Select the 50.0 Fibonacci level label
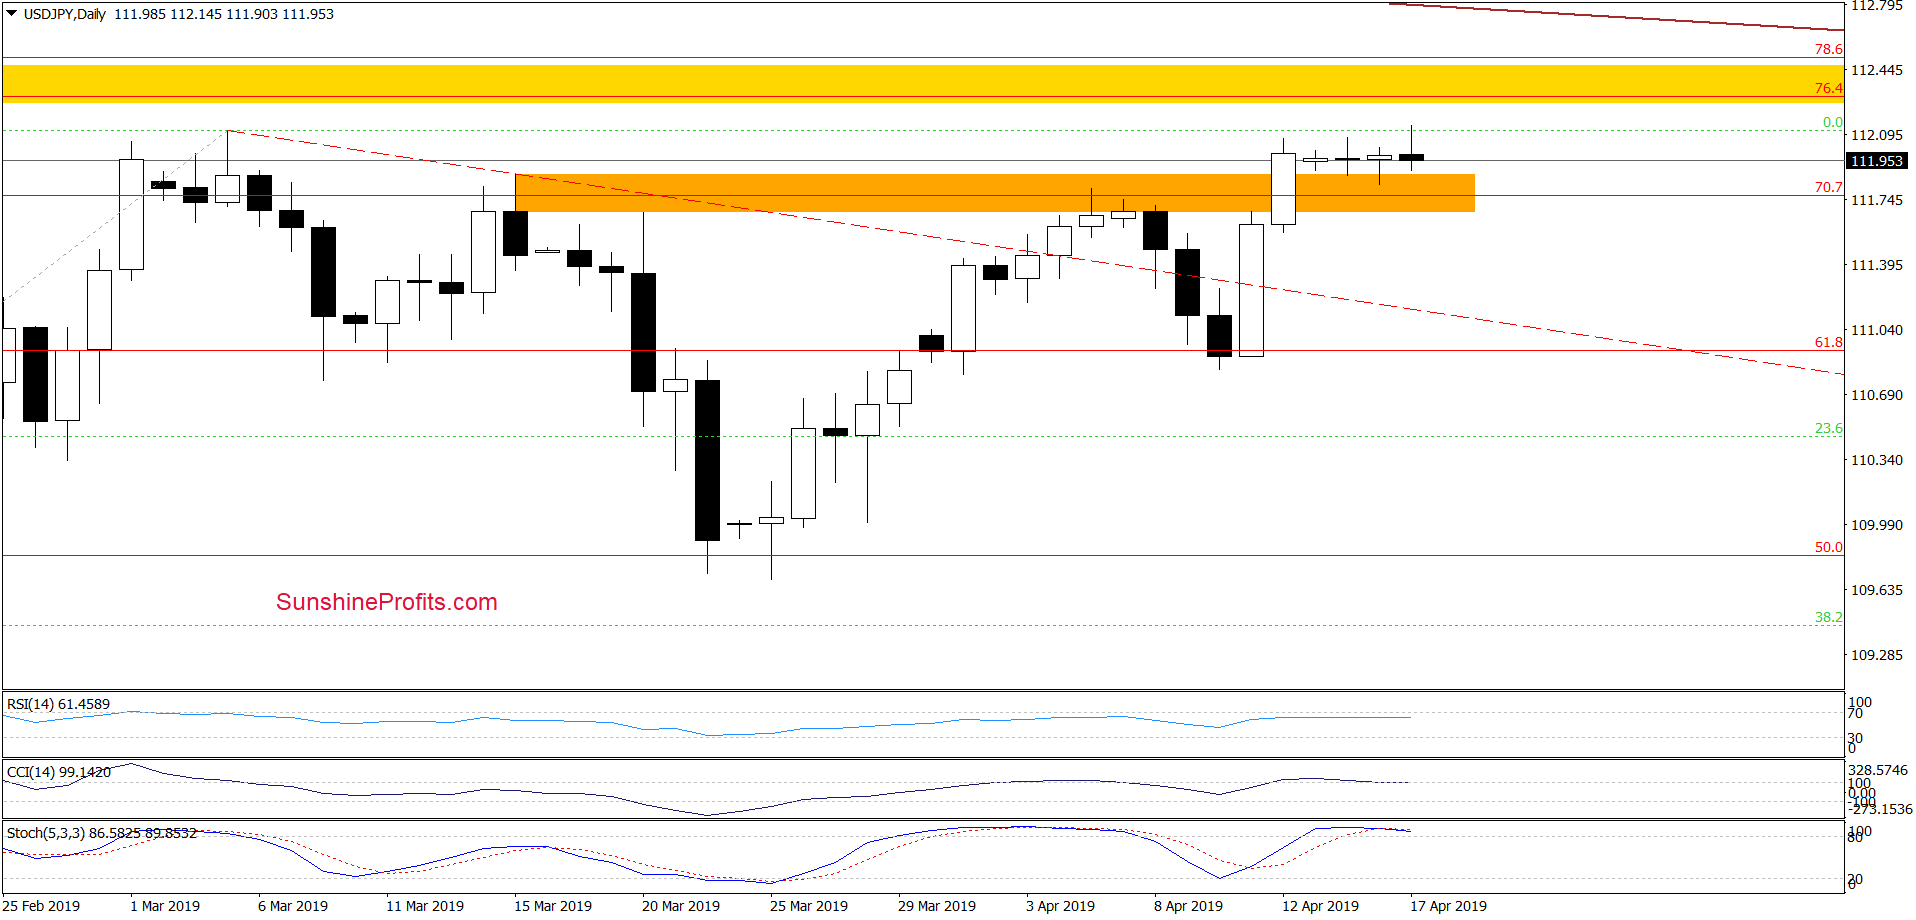This screenshot has height=920, width=1916. (1828, 547)
